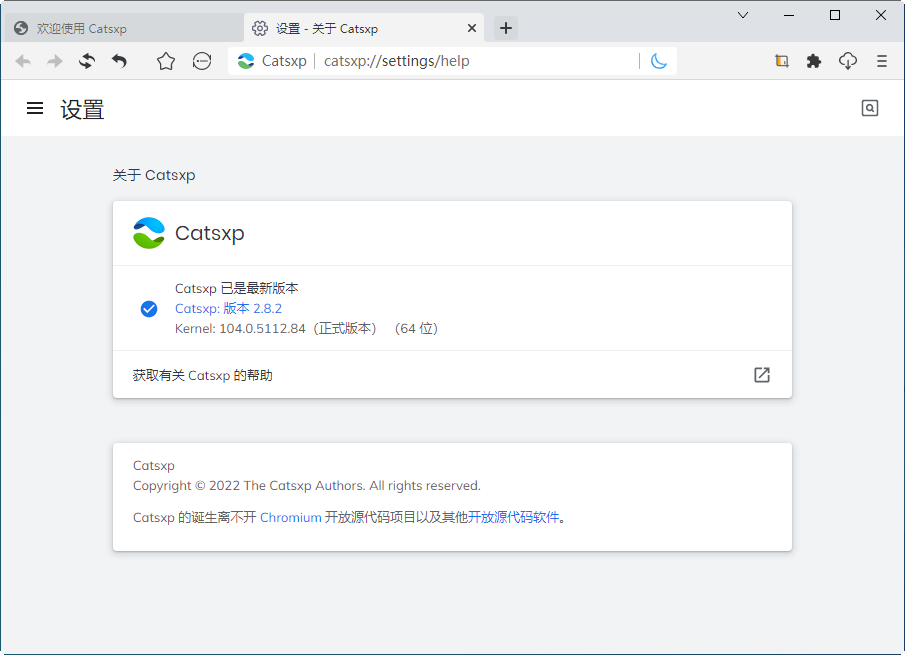905x655 pixels.
Task: Click the orange crop screenshot icon
Action: tap(781, 61)
